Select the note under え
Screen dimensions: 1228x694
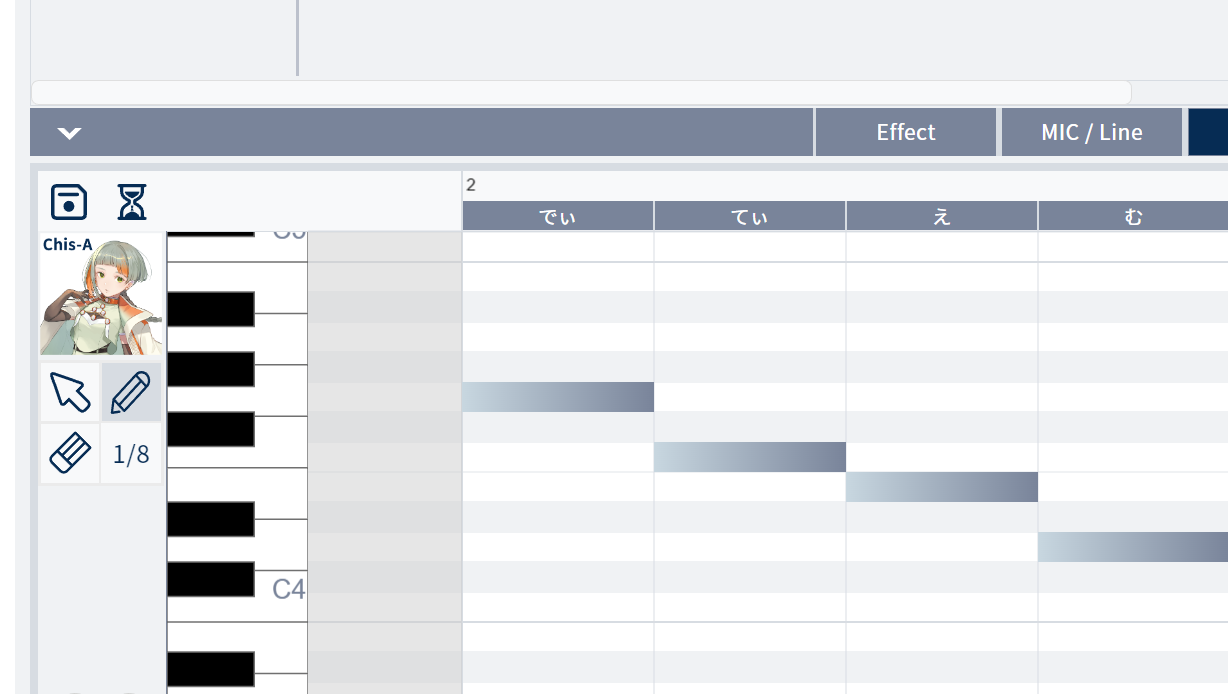point(941,487)
